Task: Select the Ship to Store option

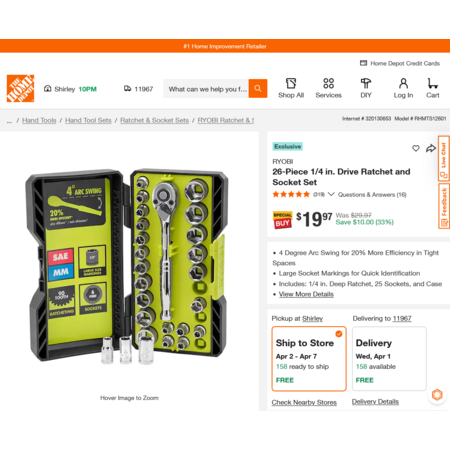Action: coord(309,359)
